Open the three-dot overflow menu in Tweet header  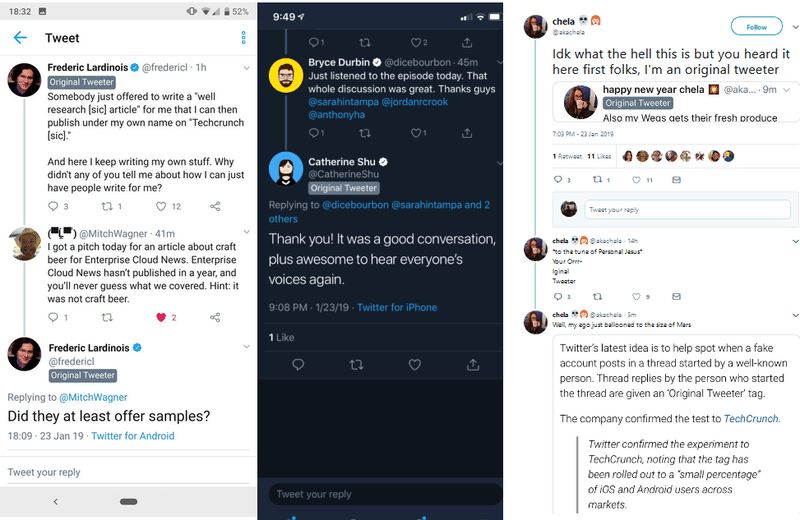coord(243,38)
